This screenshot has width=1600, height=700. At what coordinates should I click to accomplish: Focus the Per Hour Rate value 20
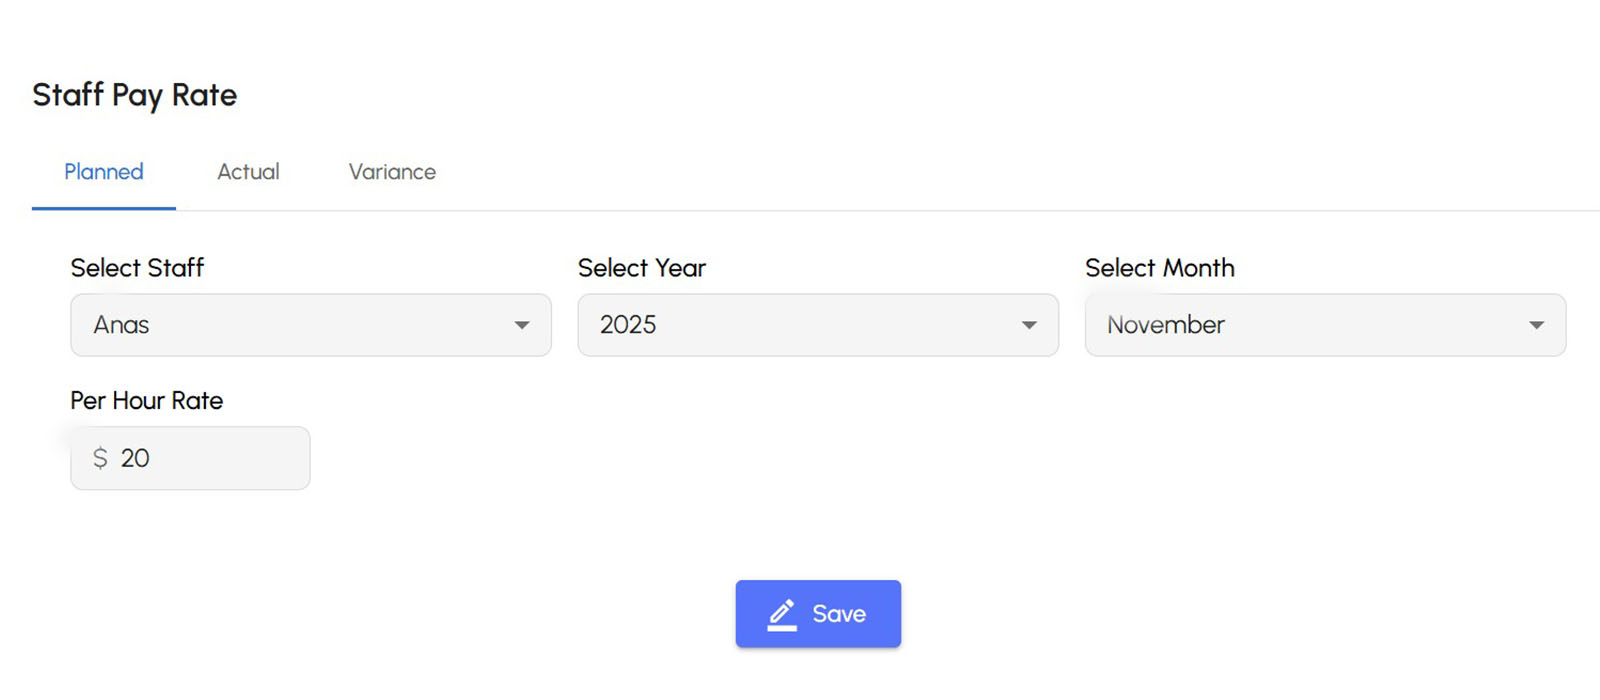click(135, 458)
